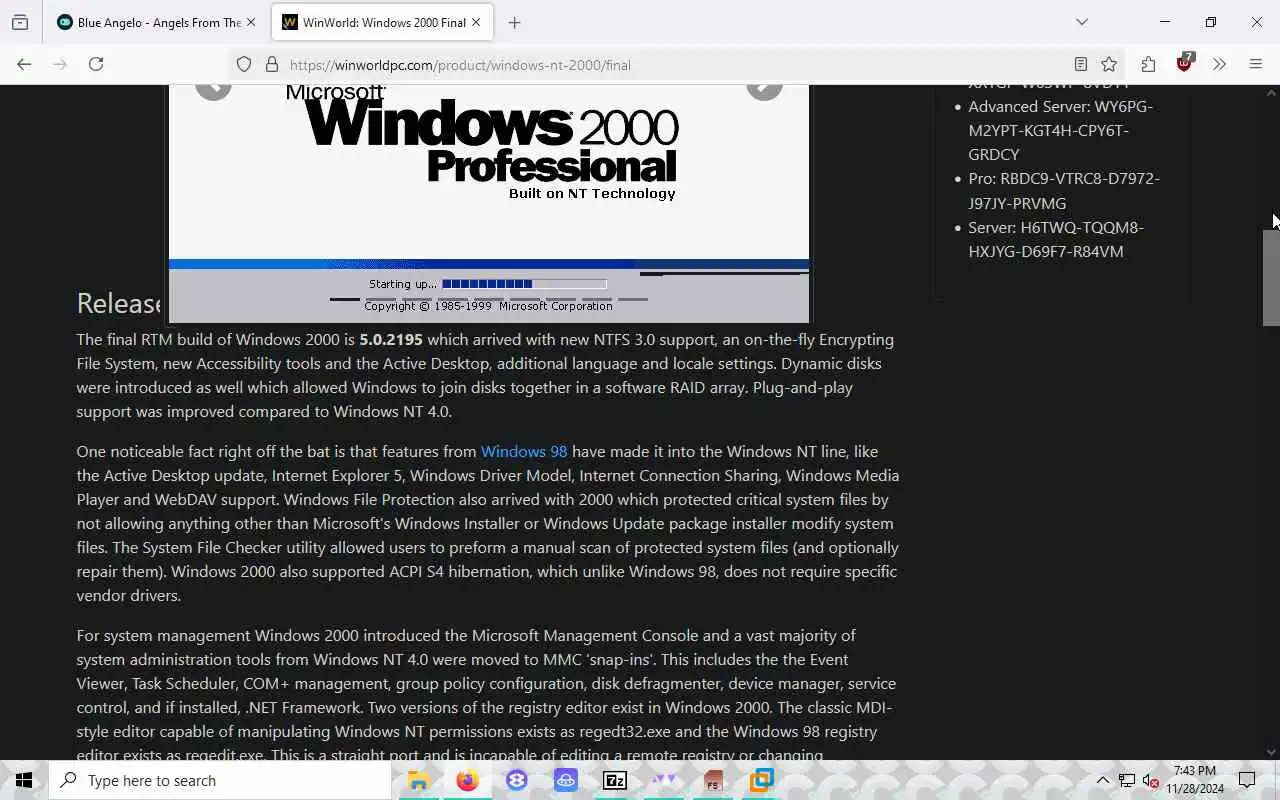
Task: Close the WinWorld tab
Action: click(476, 22)
